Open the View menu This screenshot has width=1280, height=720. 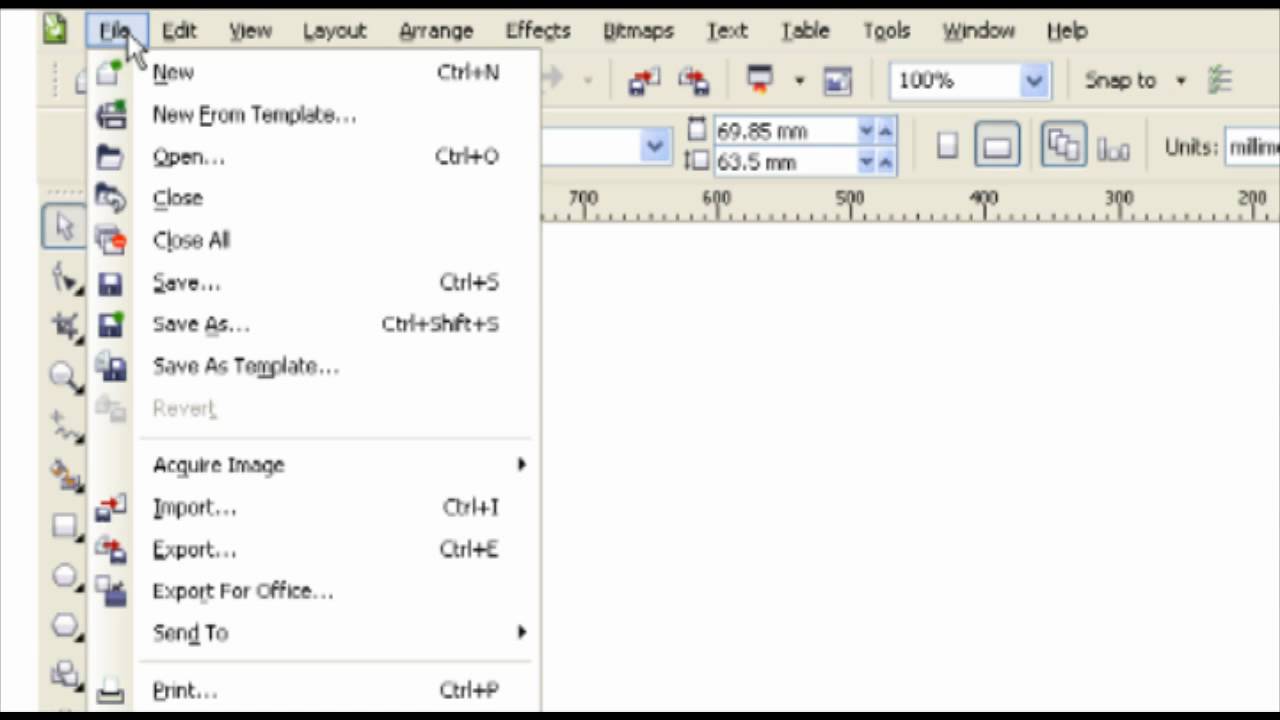pos(250,31)
